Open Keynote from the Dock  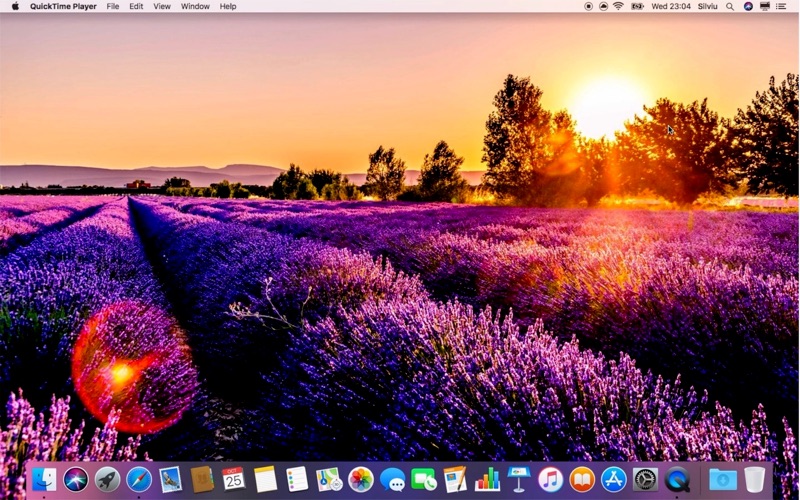[x=518, y=479]
